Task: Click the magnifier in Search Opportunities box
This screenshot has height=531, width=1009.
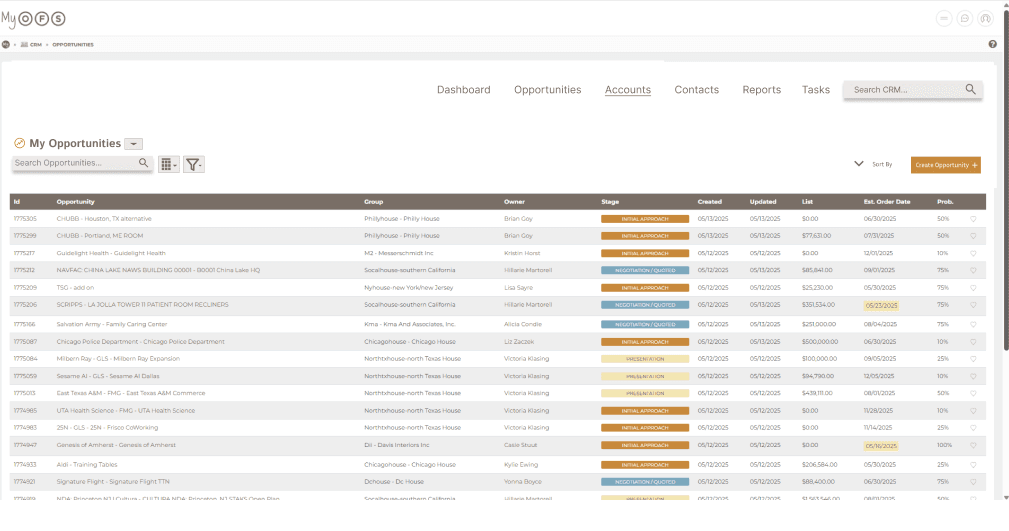Action: point(143,163)
